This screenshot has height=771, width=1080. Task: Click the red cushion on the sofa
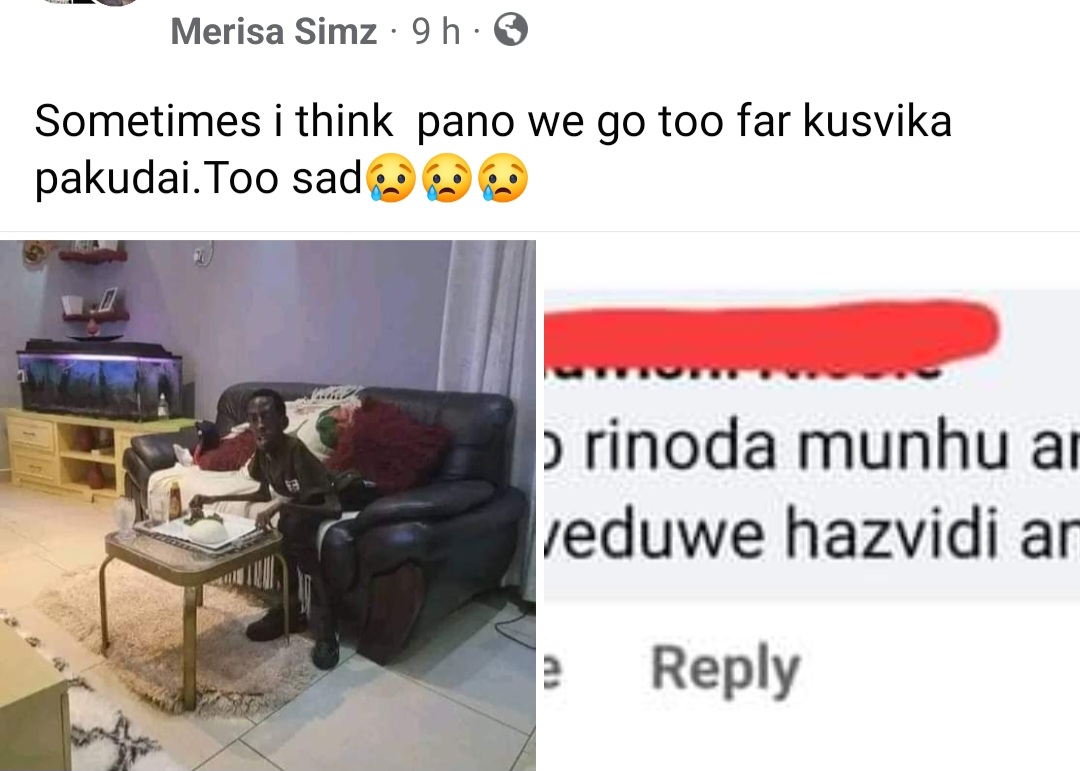(387, 446)
